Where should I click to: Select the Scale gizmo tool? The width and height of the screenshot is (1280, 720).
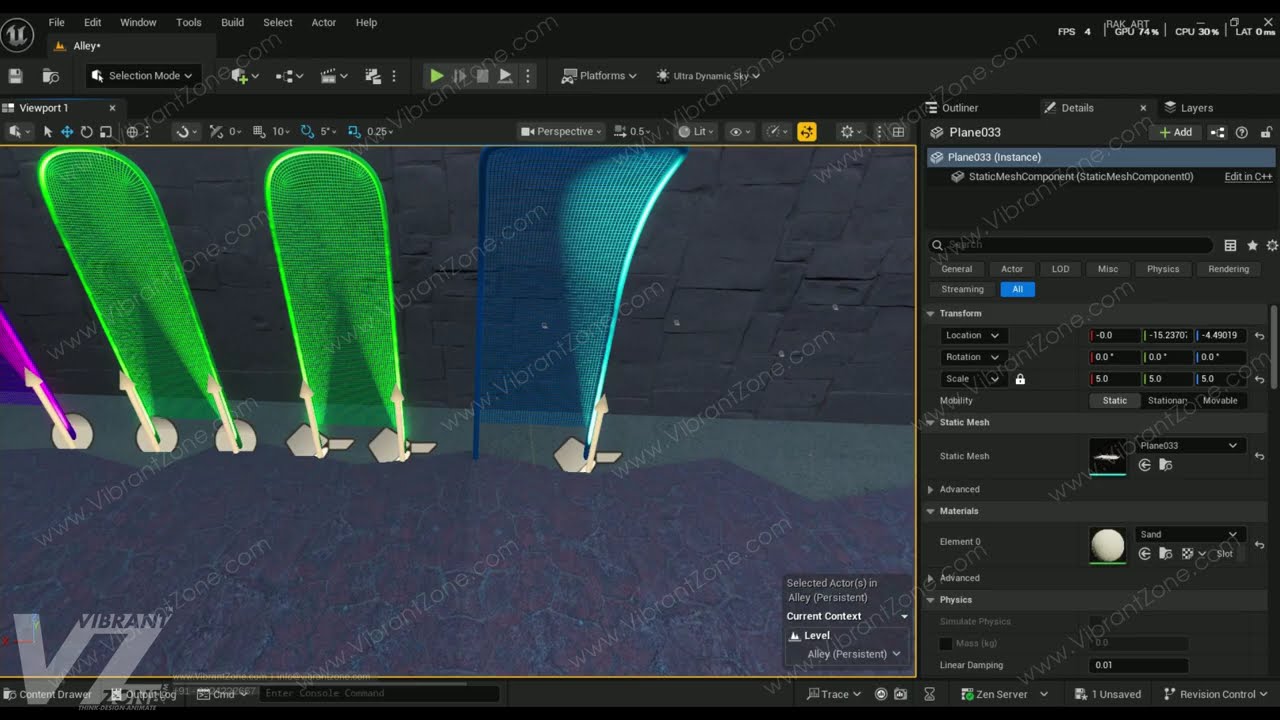[x=105, y=132]
